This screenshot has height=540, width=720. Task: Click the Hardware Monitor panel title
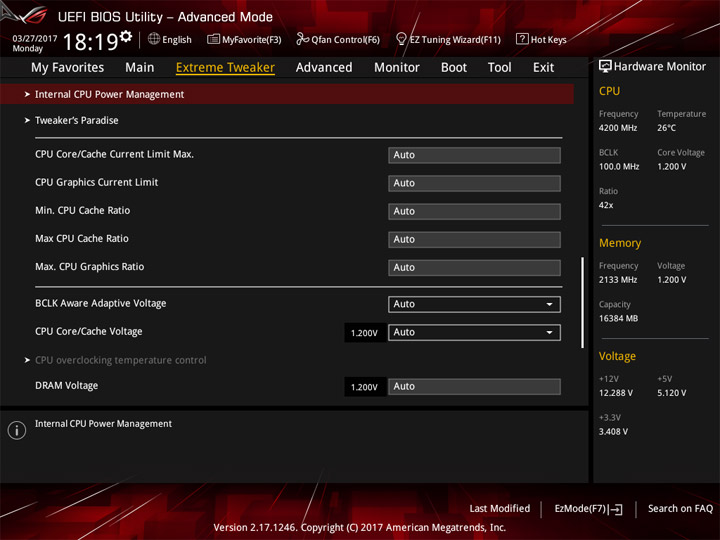[660, 67]
